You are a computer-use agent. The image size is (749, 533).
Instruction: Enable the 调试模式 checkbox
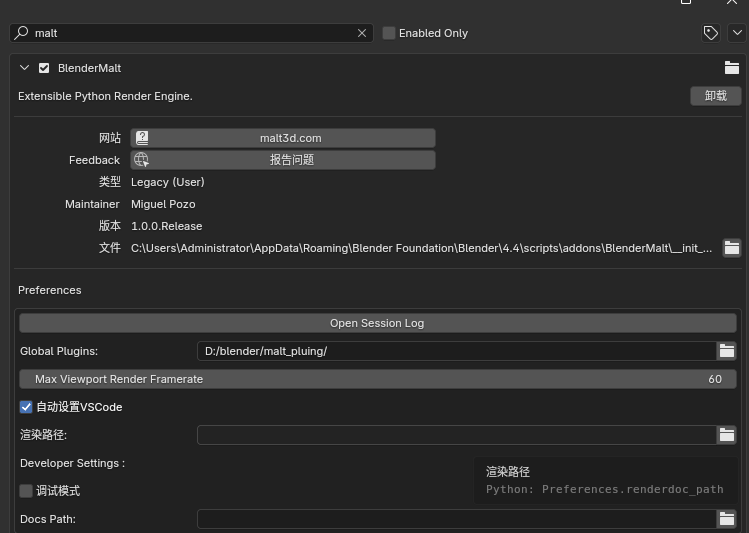point(26,491)
